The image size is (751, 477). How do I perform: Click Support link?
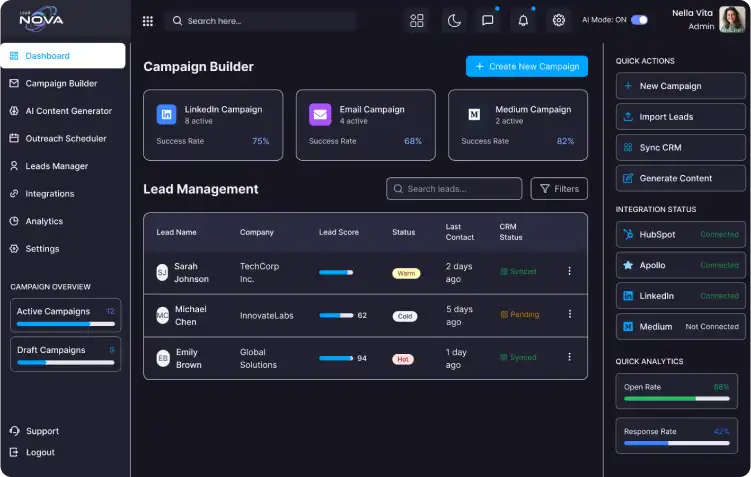tap(34, 431)
